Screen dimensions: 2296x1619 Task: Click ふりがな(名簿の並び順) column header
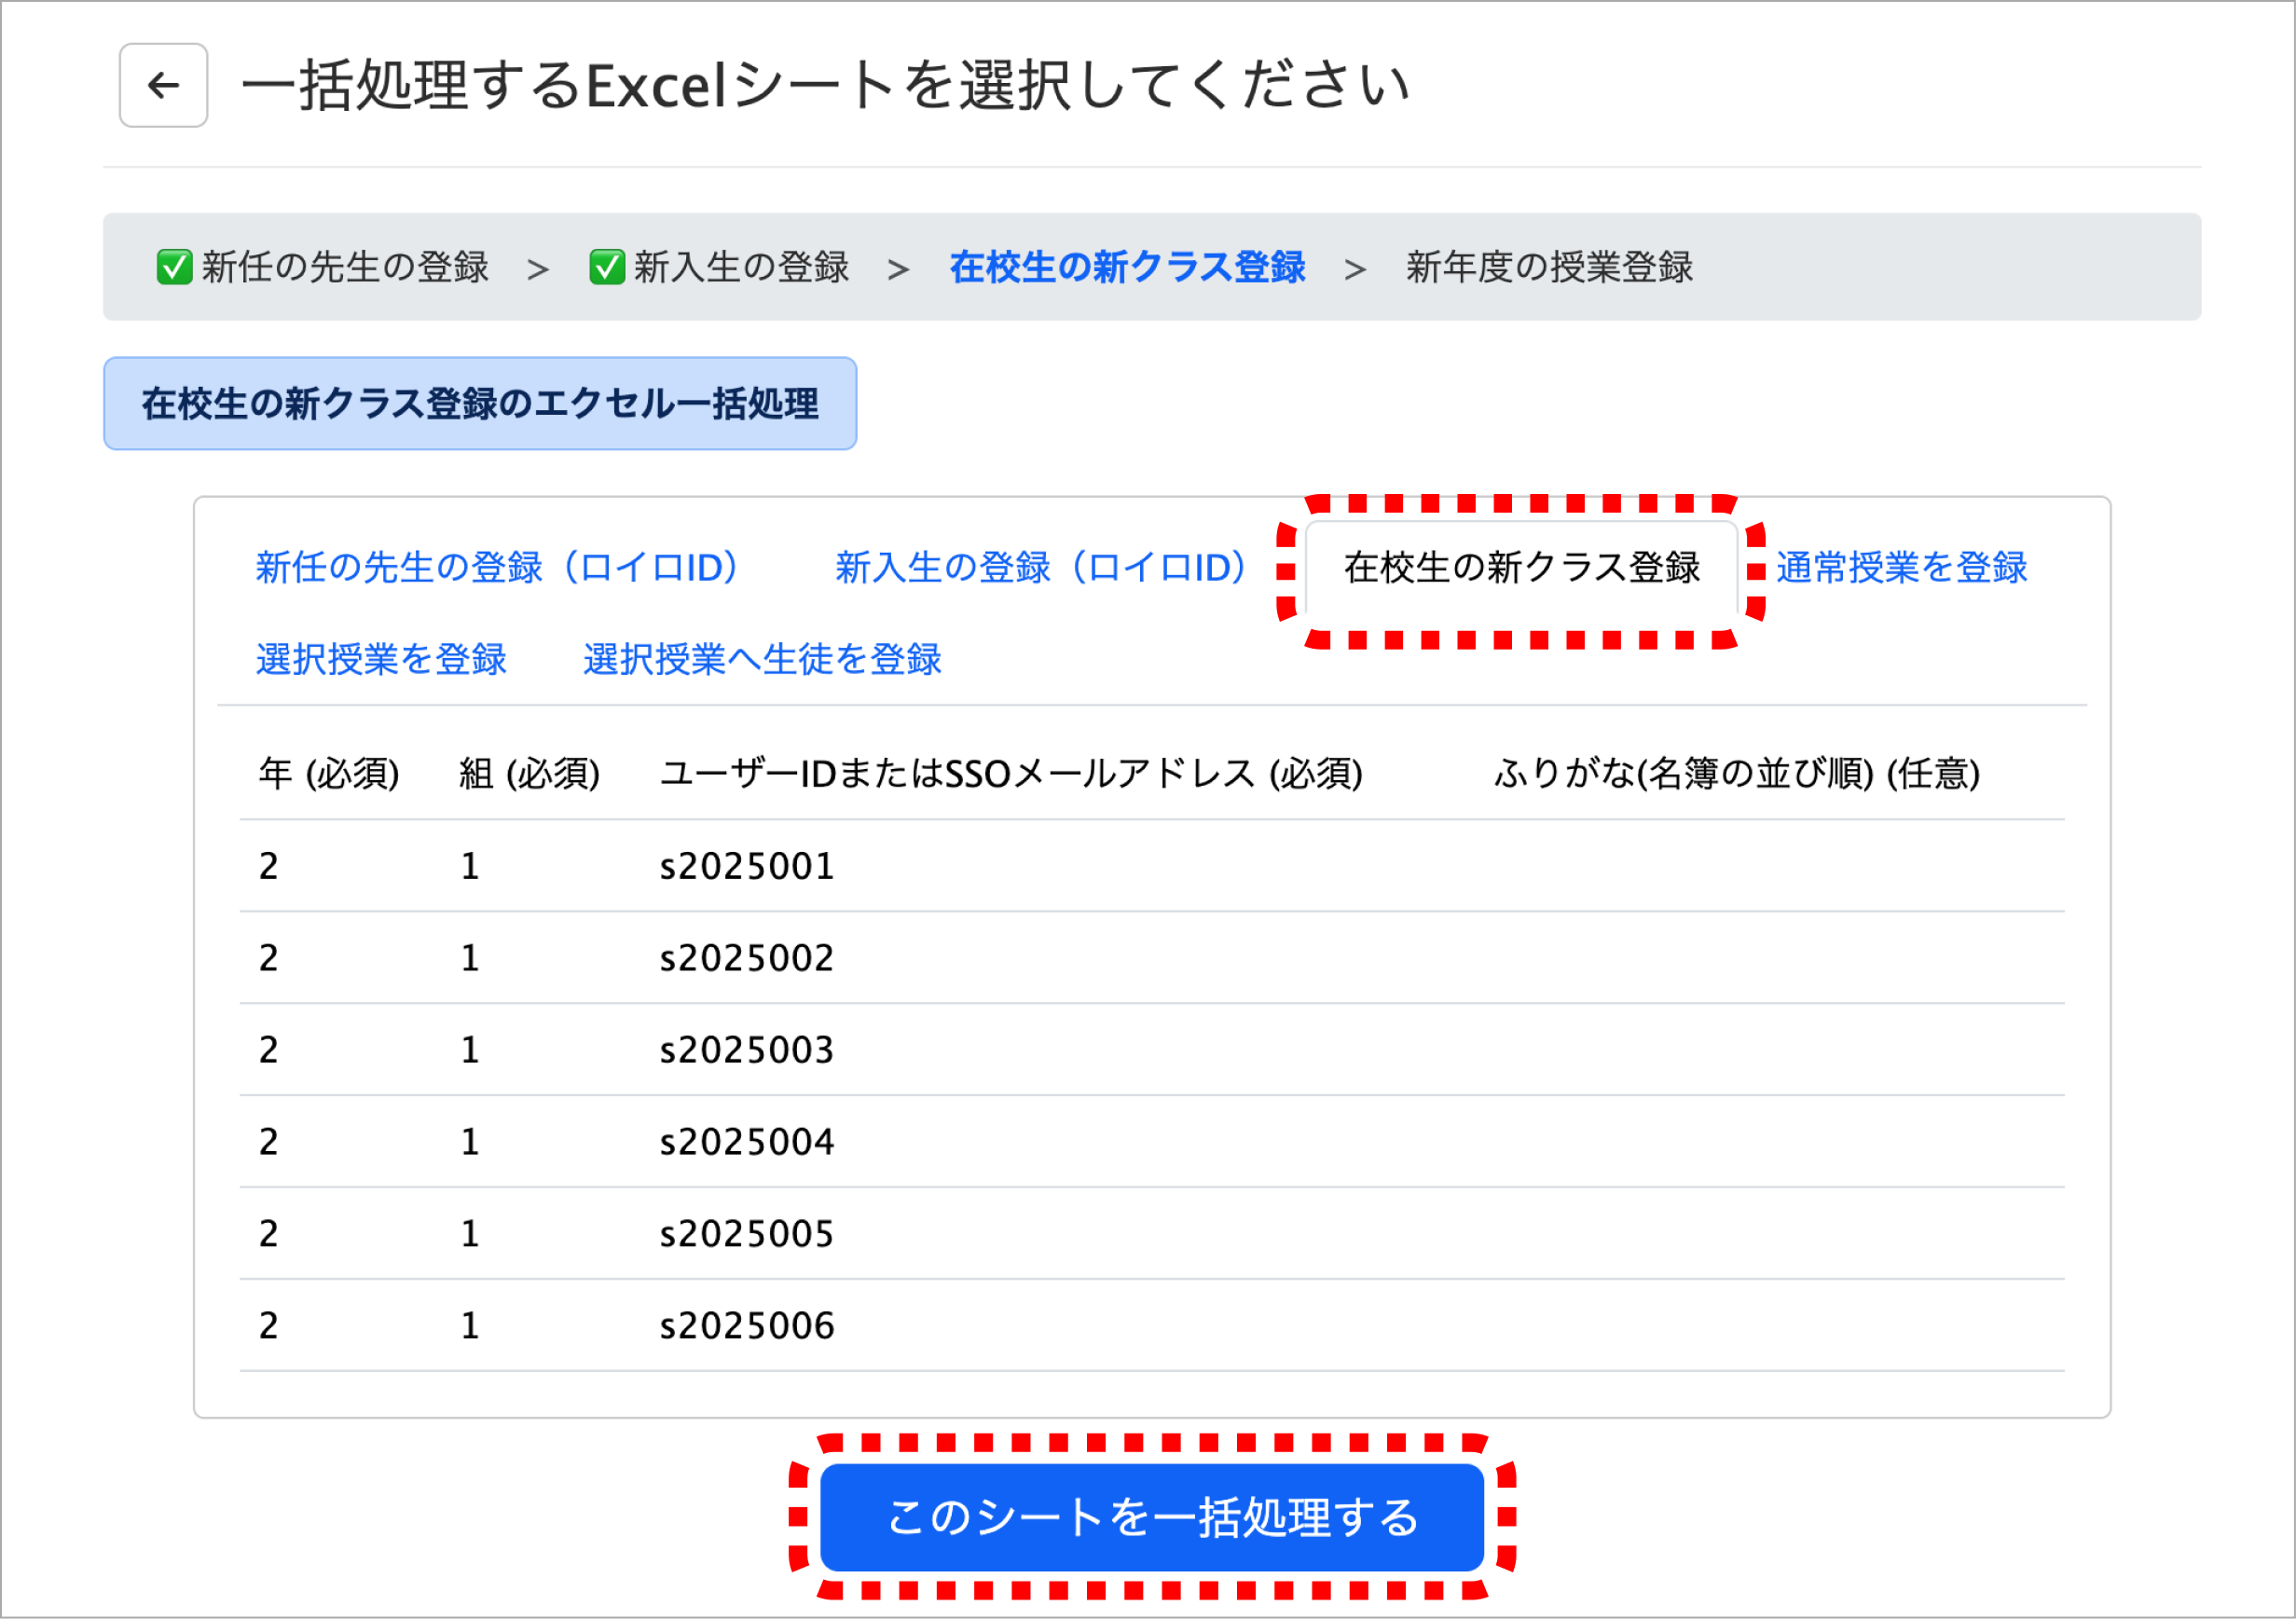pyautogui.click(x=1736, y=773)
